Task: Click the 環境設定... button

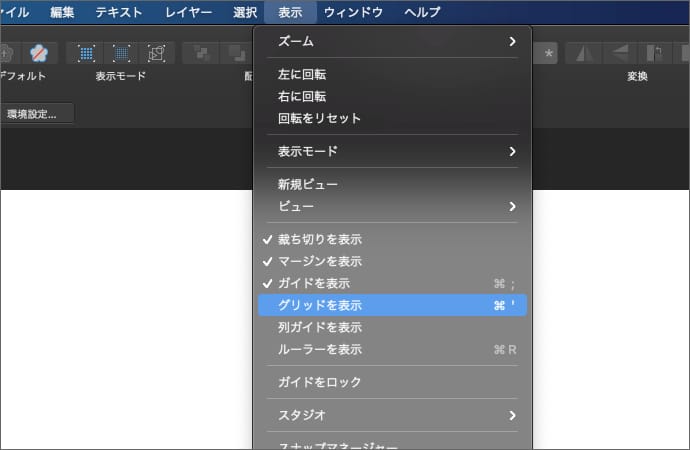Action: [39, 114]
